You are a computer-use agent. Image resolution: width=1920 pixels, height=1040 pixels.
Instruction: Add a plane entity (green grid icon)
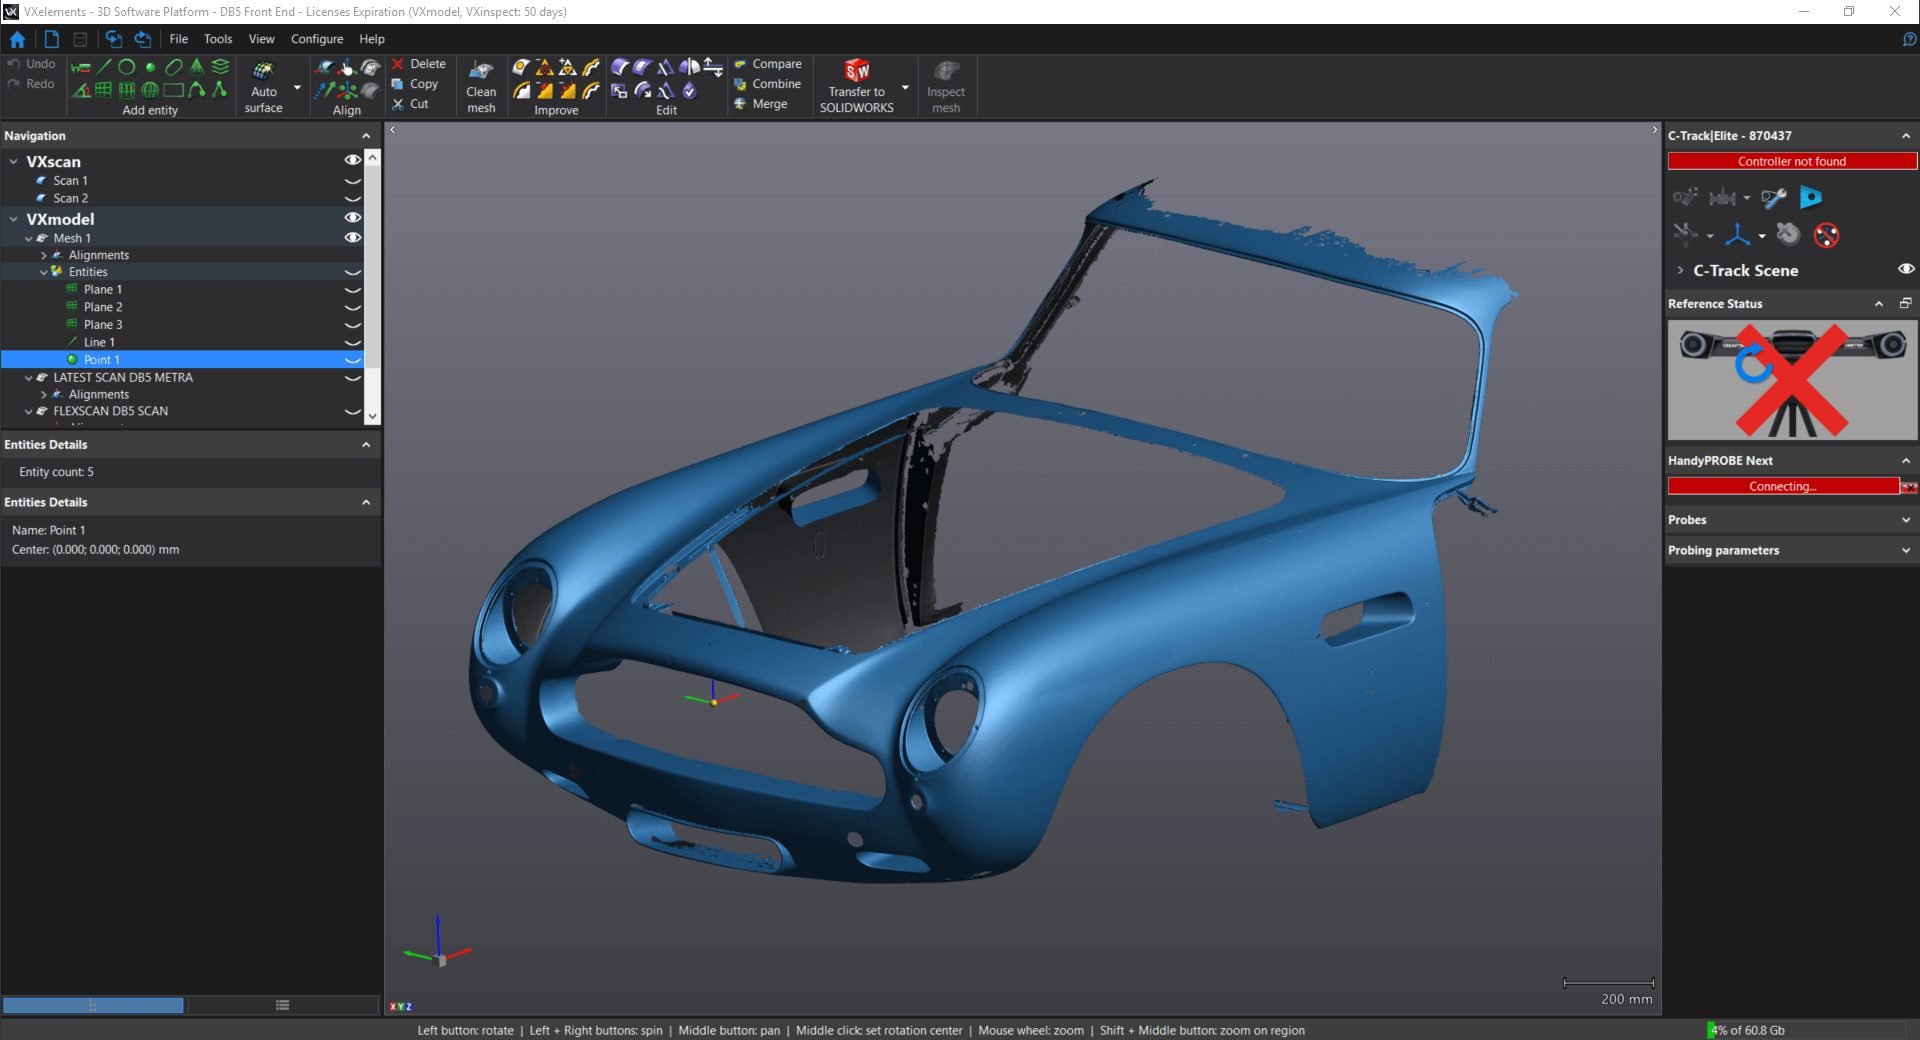[103, 90]
